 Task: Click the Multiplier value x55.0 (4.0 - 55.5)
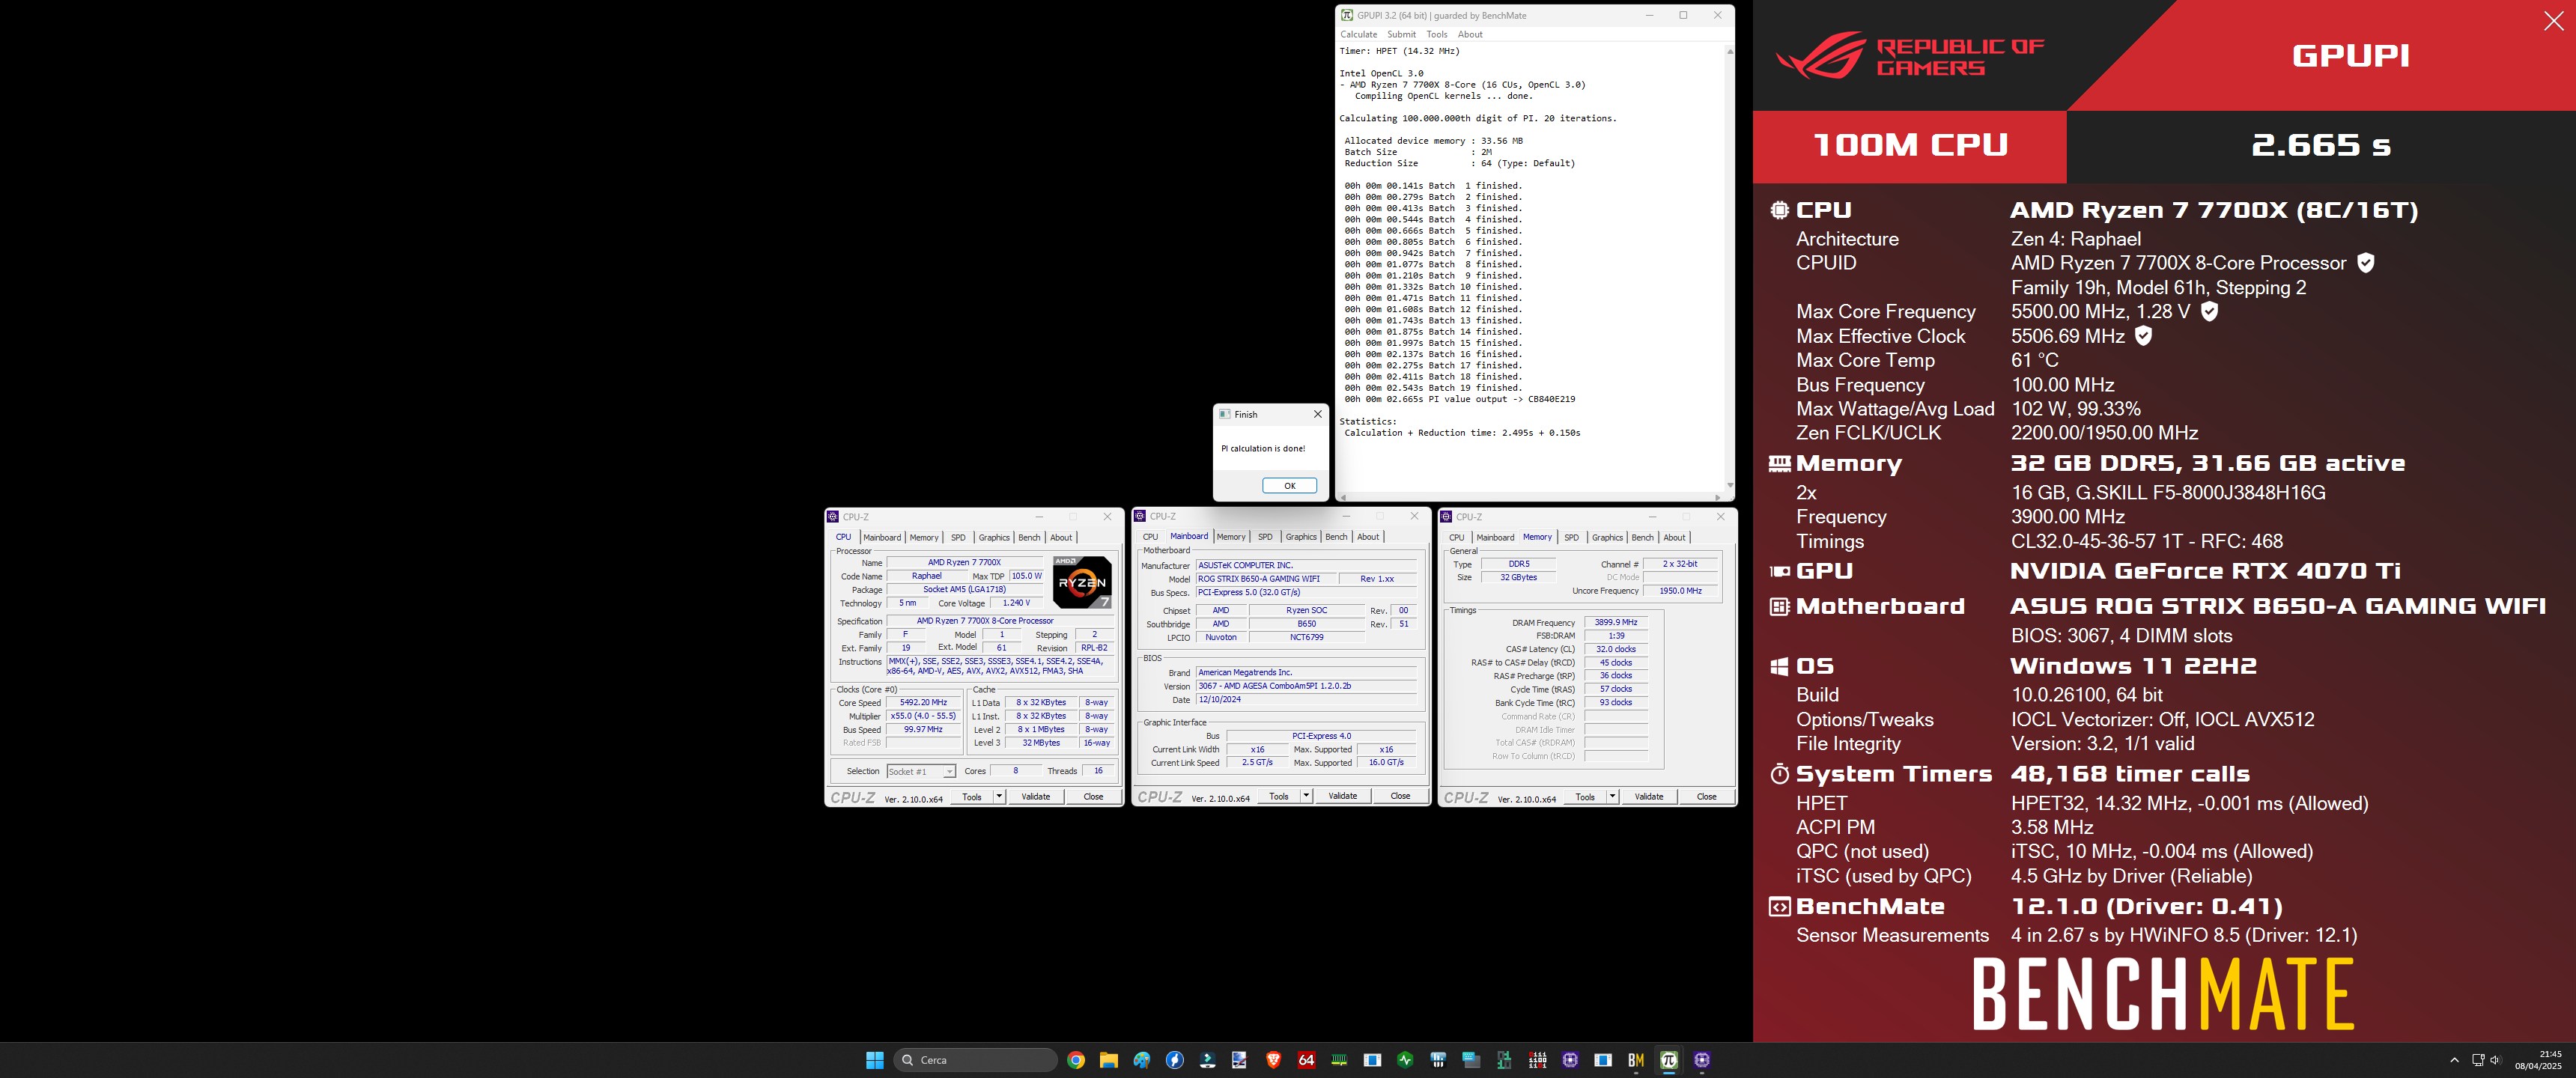point(923,716)
